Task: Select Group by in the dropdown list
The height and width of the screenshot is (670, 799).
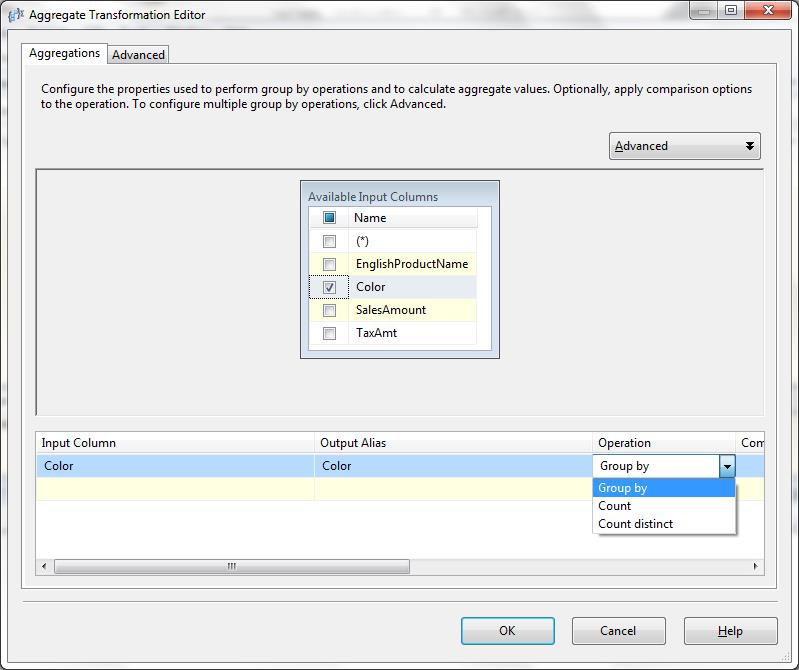Action: pyautogui.click(x=623, y=488)
